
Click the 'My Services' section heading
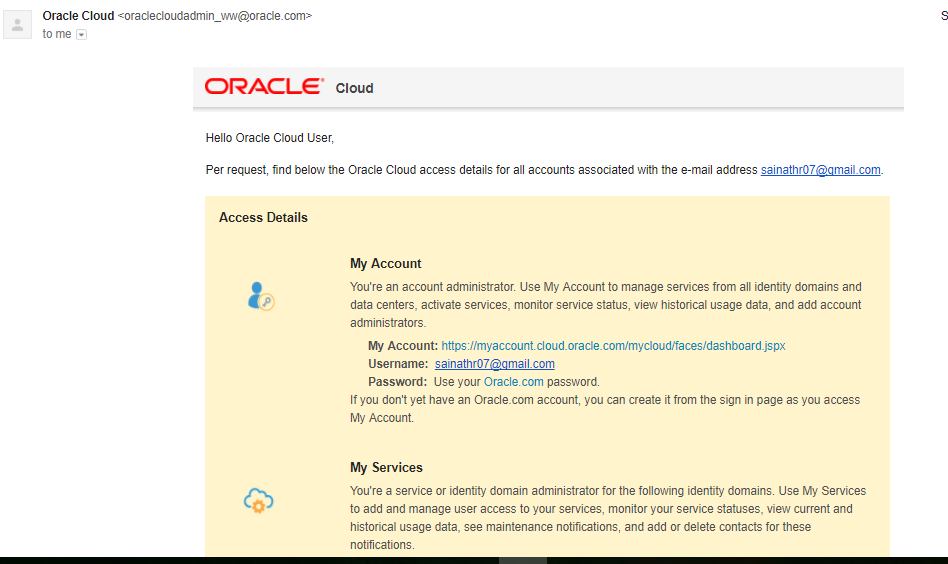pos(386,467)
